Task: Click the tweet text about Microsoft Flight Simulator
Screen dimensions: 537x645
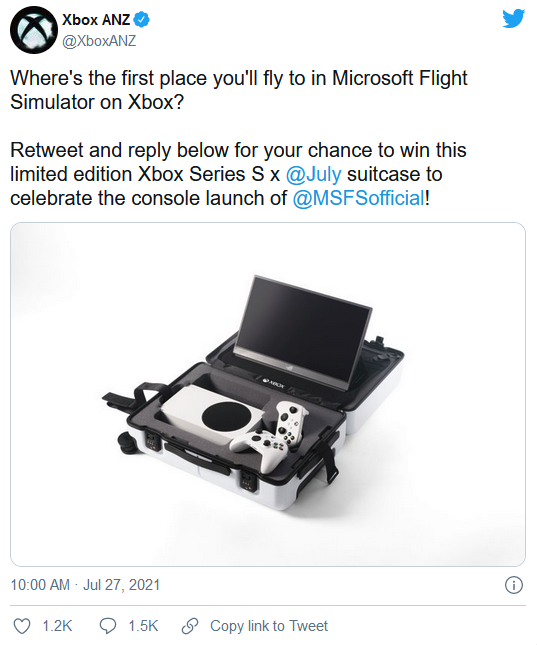Action: (239, 90)
